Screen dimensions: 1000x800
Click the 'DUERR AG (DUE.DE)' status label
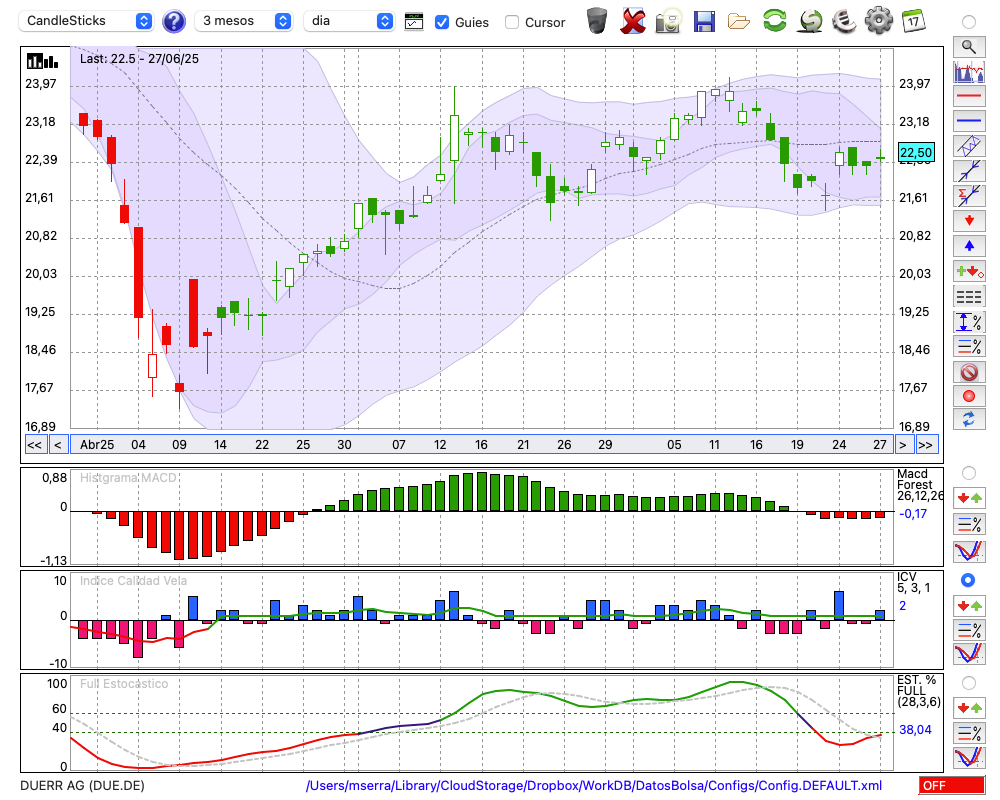[82, 785]
